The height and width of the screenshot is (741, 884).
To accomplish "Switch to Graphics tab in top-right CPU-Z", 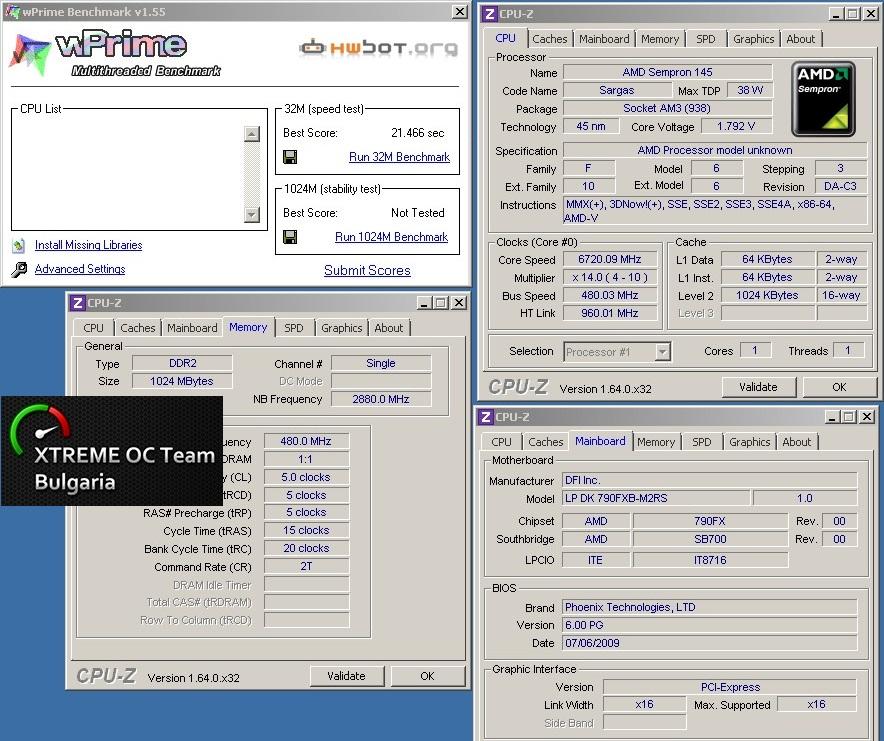I will (x=753, y=39).
